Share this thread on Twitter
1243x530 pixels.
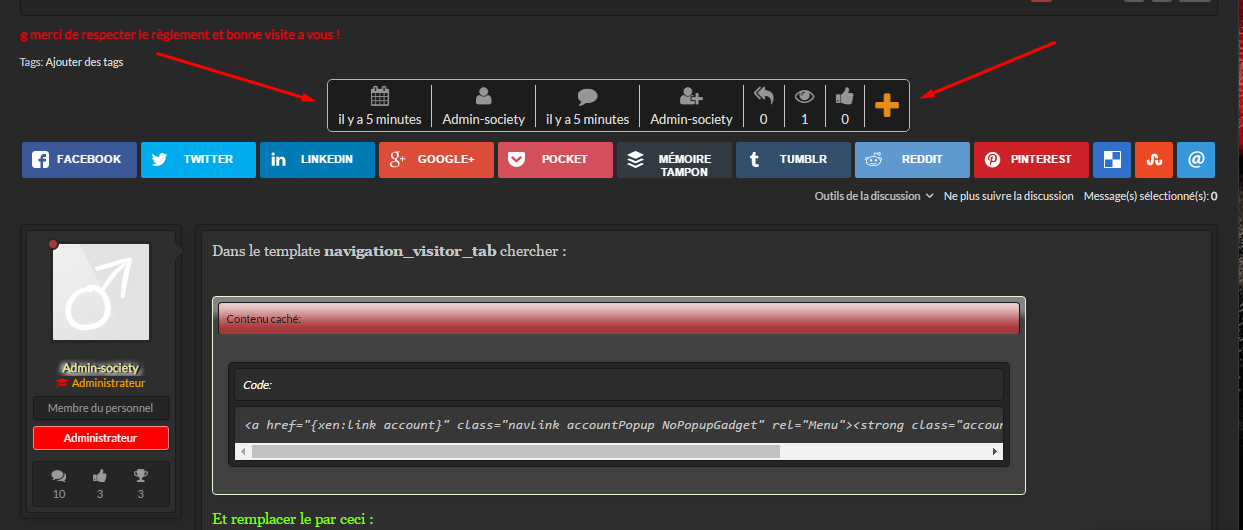pyautogui.click(x=198, y=160)
